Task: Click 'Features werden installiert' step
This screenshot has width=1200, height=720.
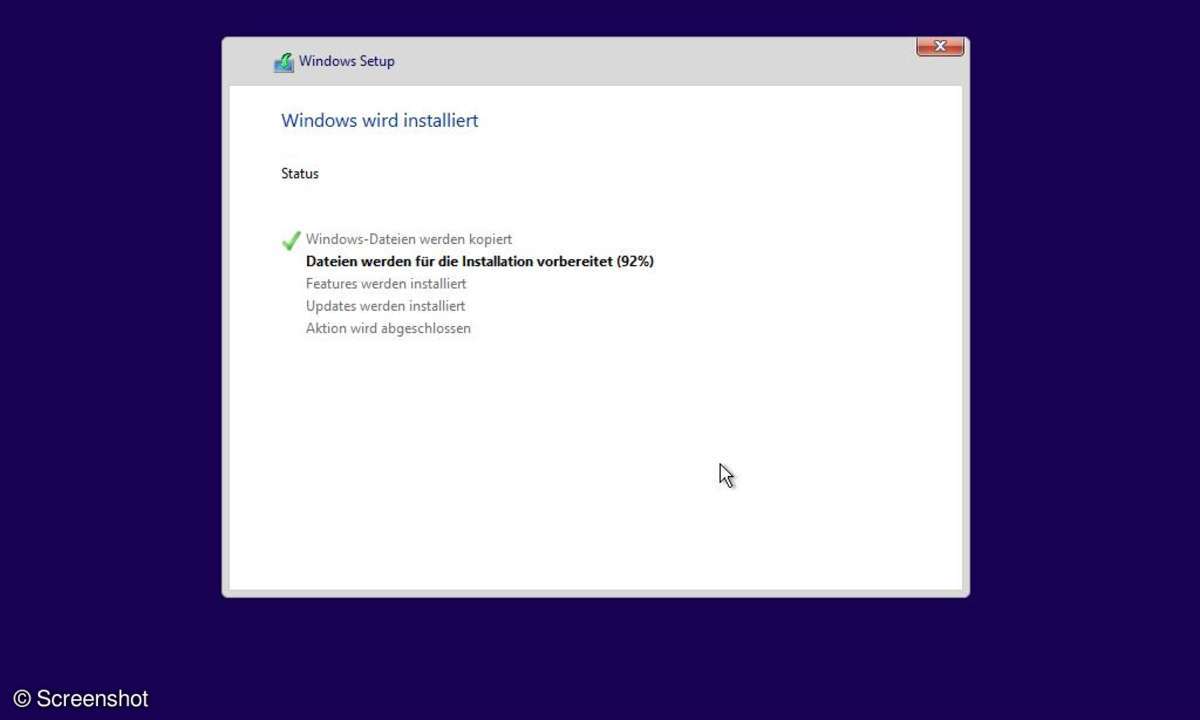Action: coord(386,283)
